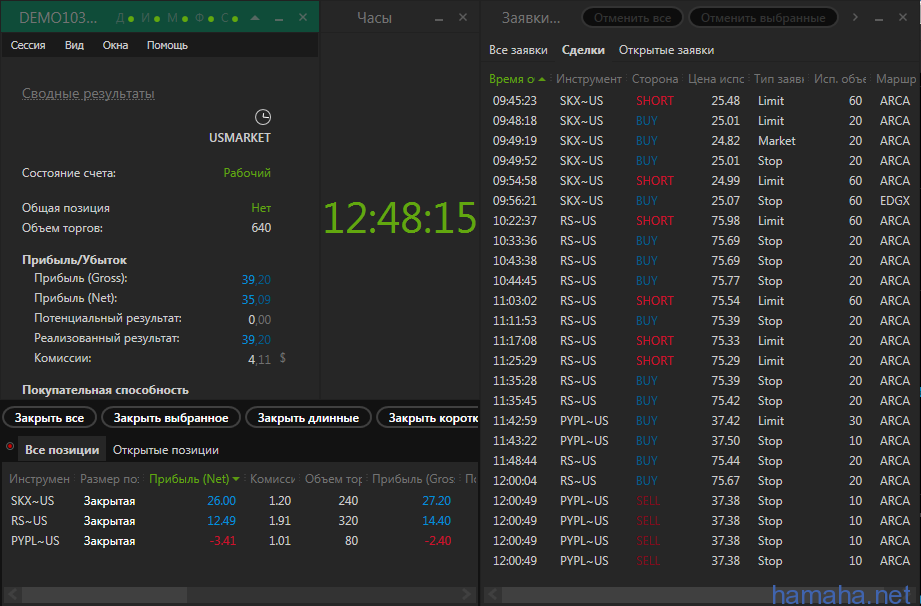The width and height of the screenshot is (921, 606).
Task: Sort positions by the Размер позиции column header
Action: point(109,479)
